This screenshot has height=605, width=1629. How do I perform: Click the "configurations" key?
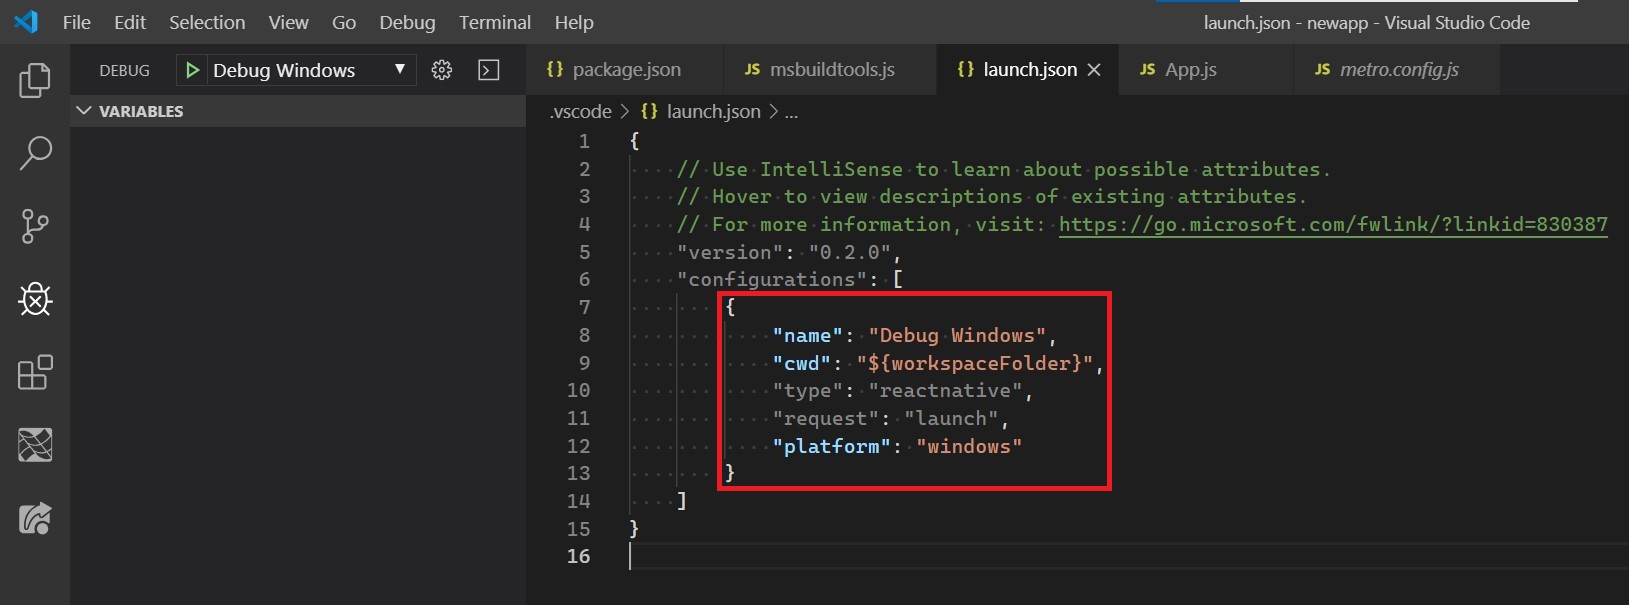click(x=772, y=279)
